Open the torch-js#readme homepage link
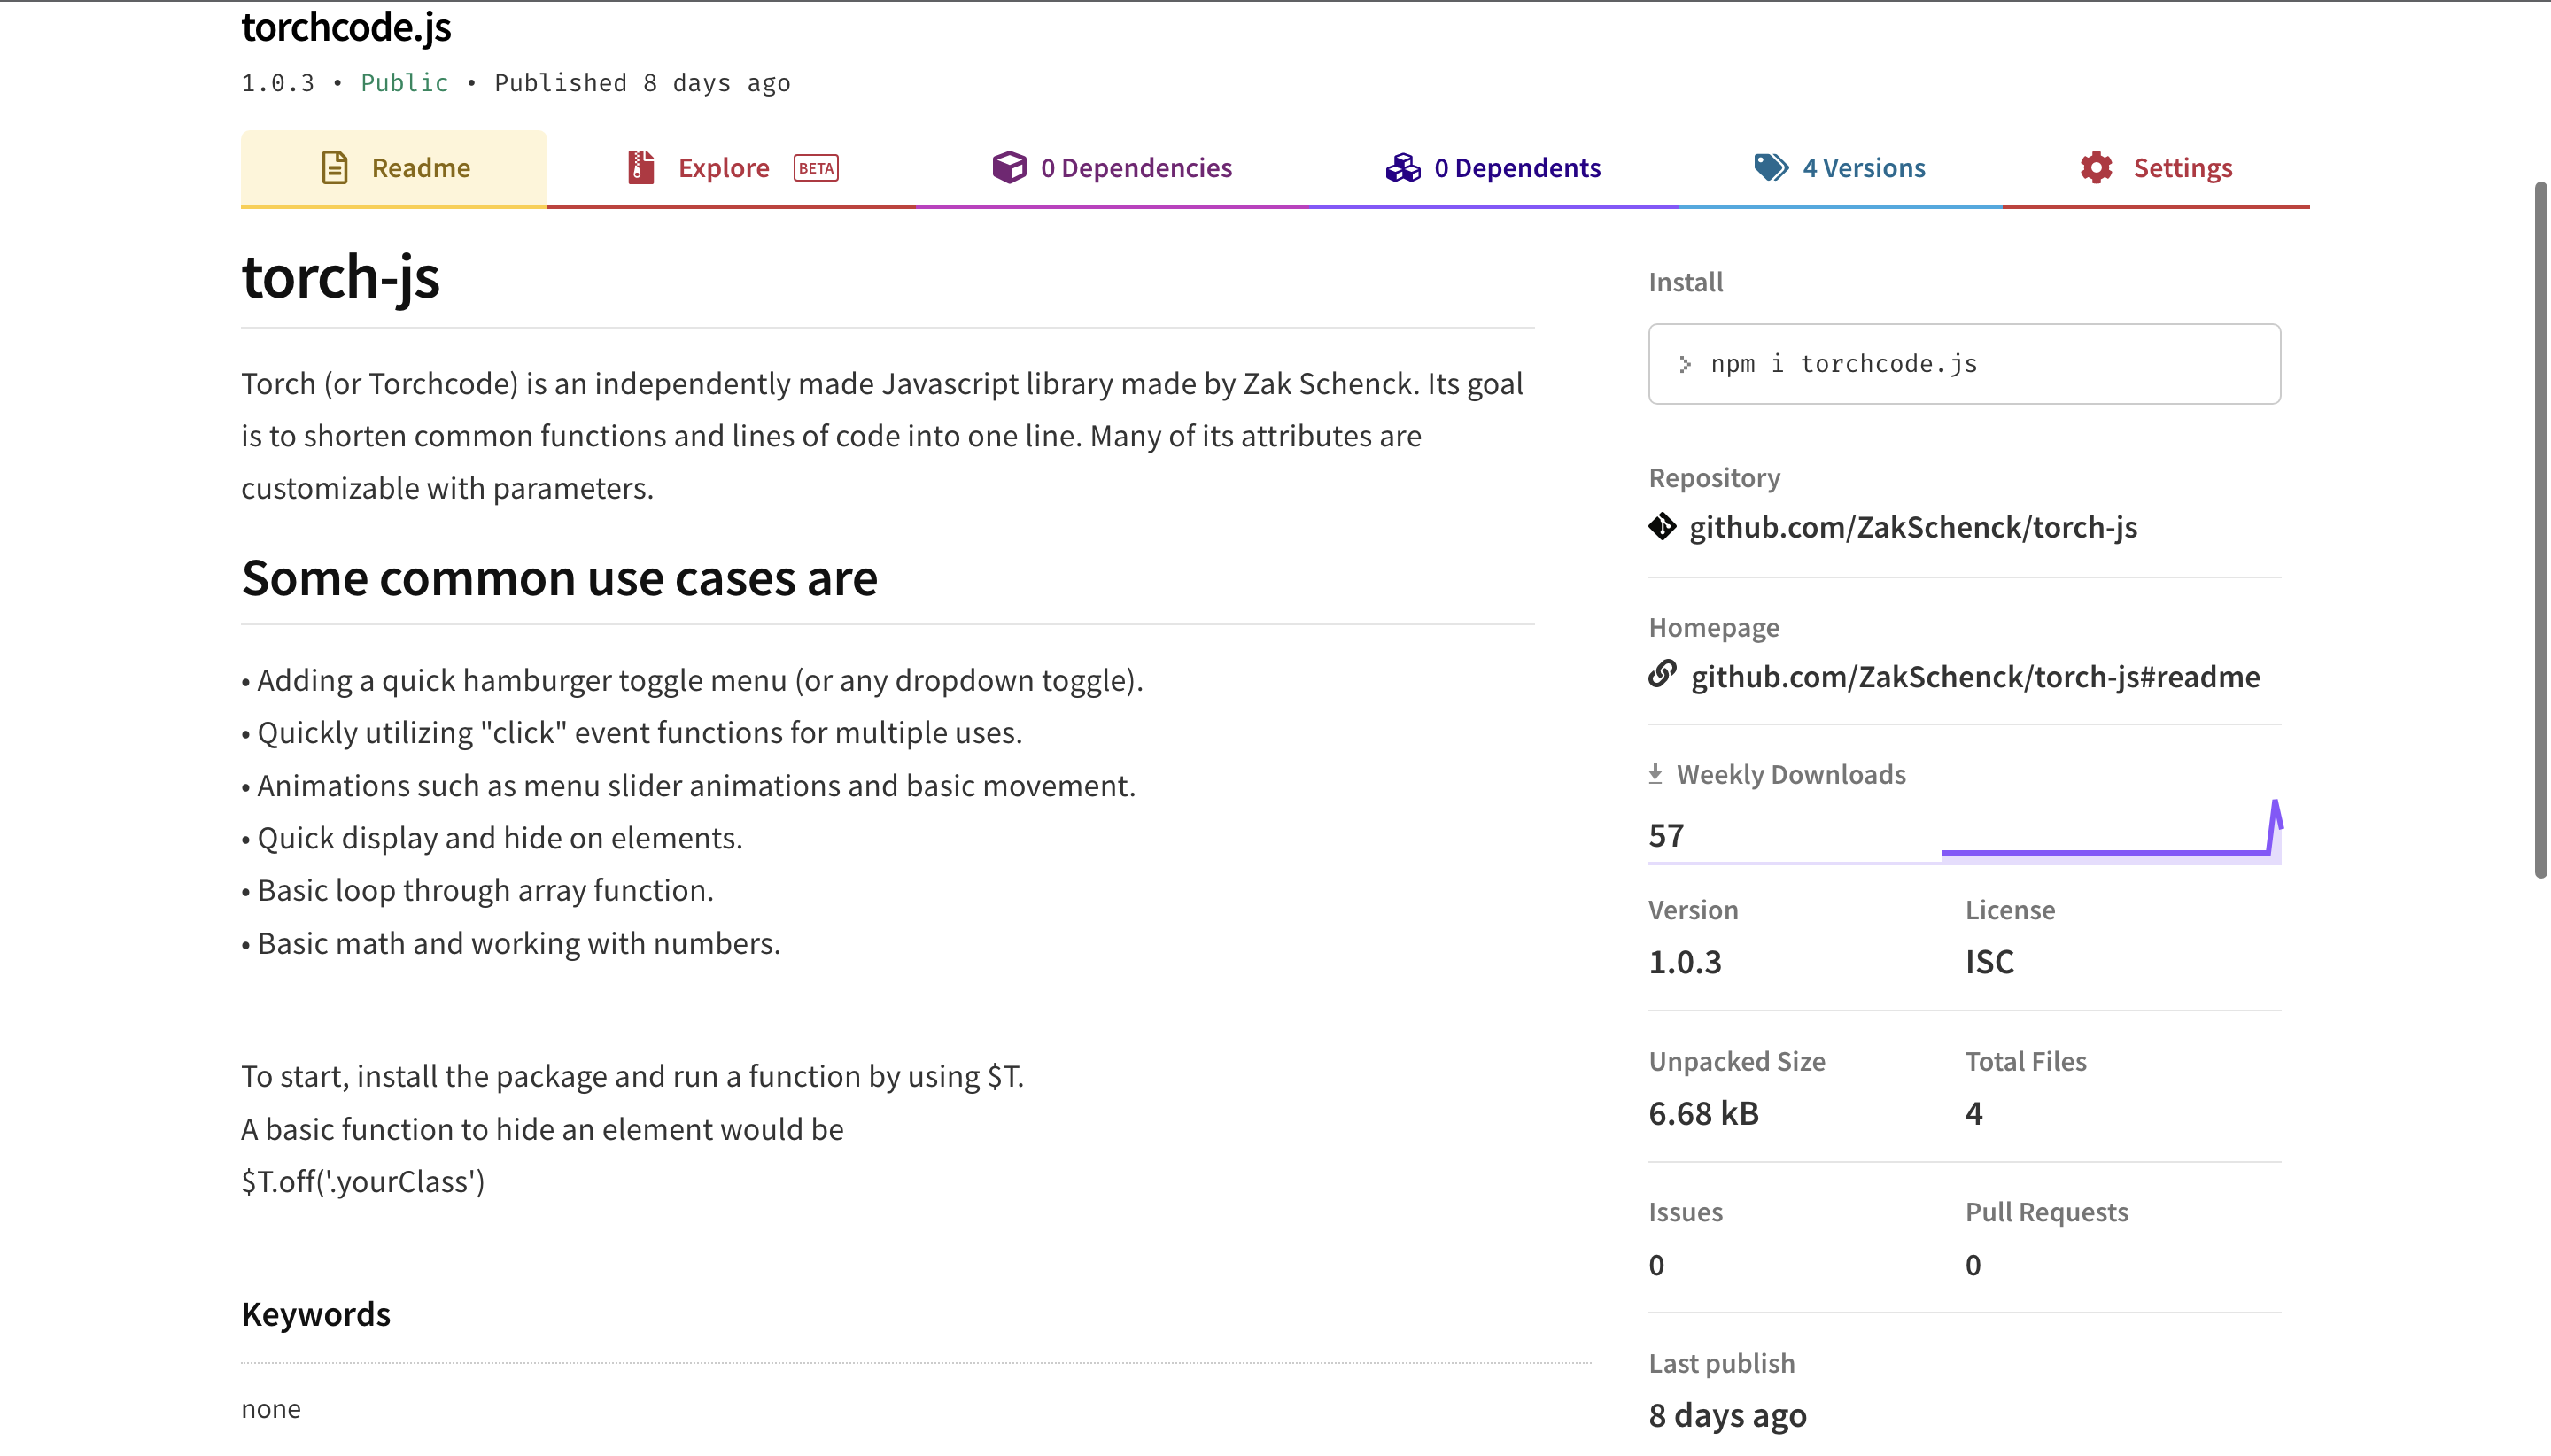Image resolution: width=2551 pixels, height=1456 pixels. point(1975,677)
